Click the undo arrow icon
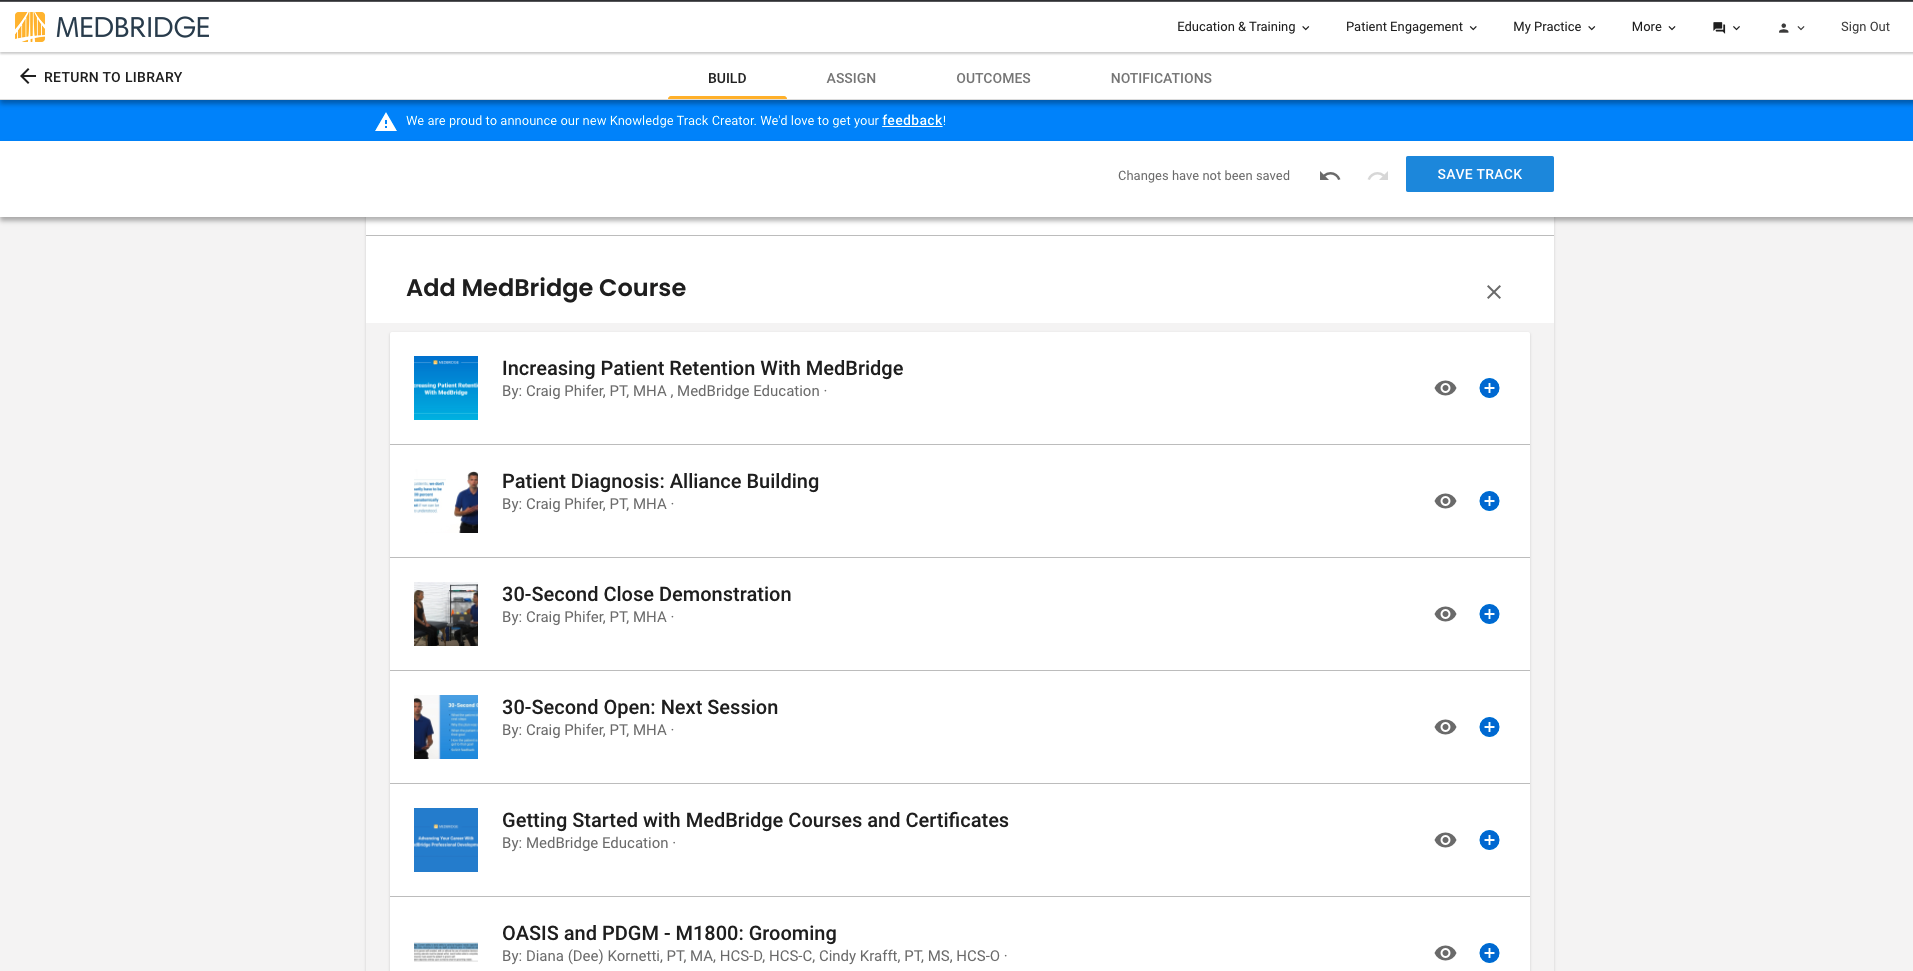1913x971 pixels. coord(1329,175)
